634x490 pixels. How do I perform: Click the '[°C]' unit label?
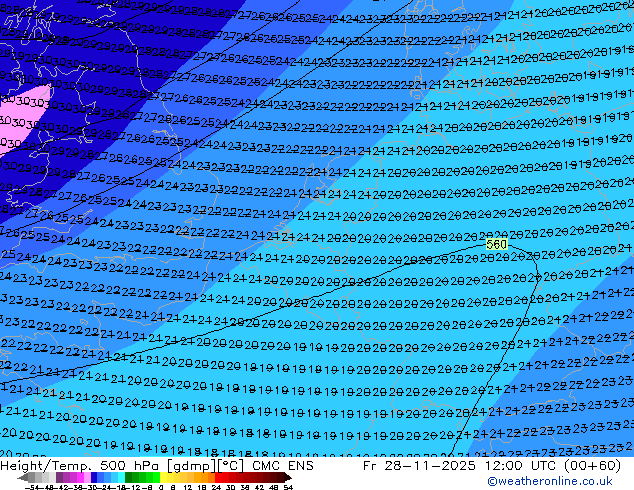[x=231, y=466]
